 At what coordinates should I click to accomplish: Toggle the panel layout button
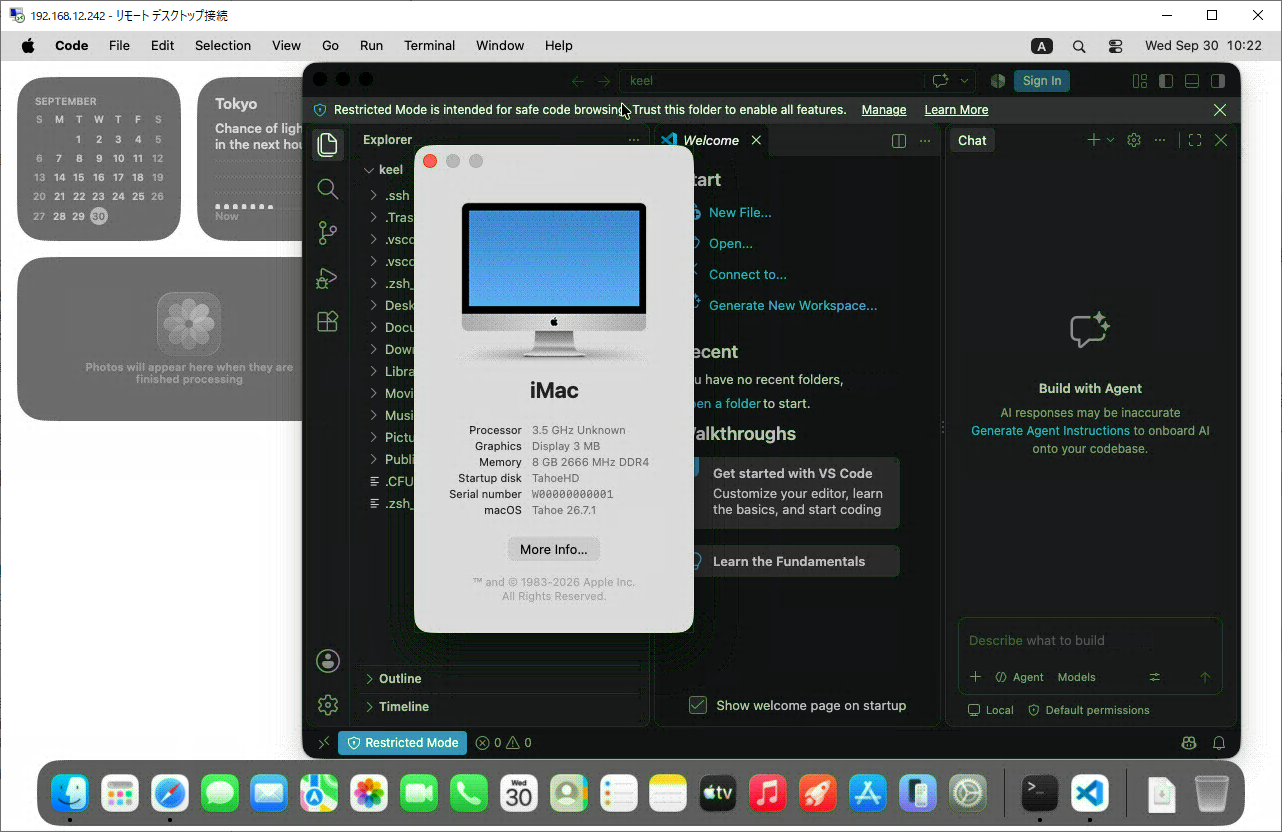coord(1192,81)
